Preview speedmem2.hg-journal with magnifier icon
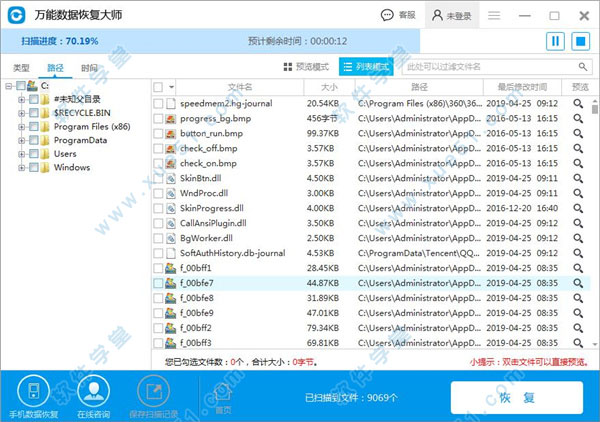The image size is (600, 422). click(578, 103)
